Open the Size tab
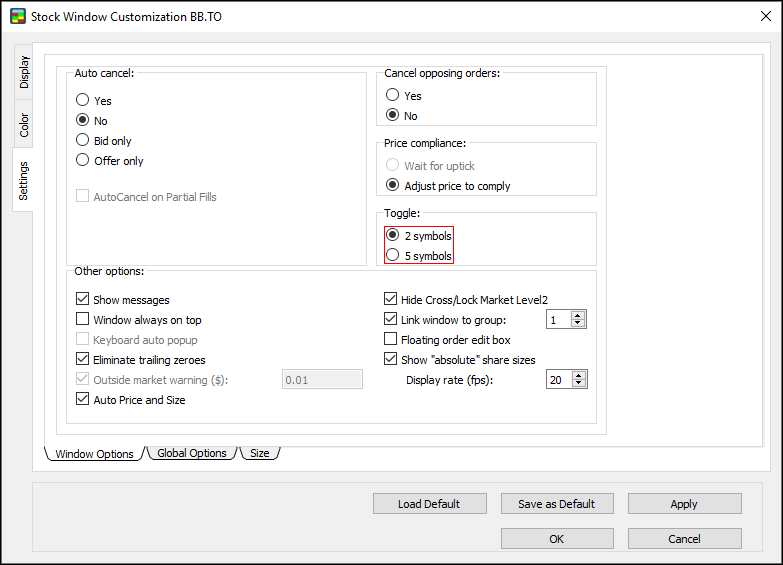The height and width of the screenshot is (565, 783). 259,453
